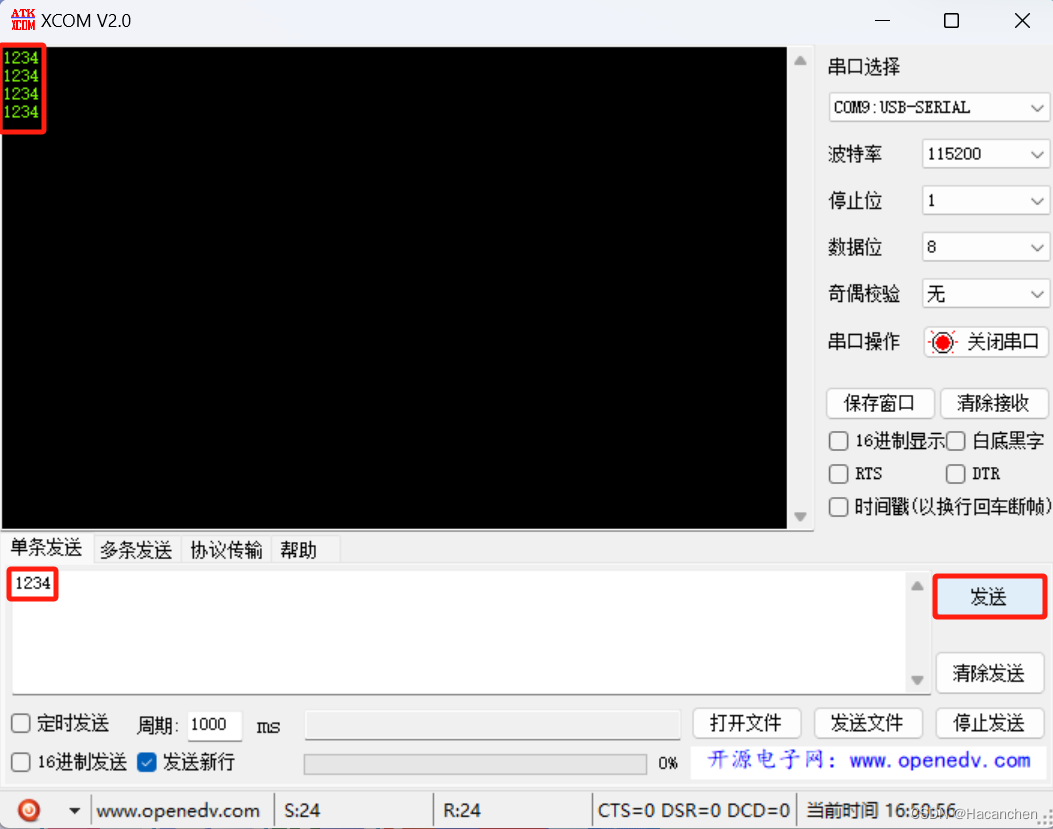Expand the 115200 baud rate dropdown
The height and width of the screenshot is (829, 1053).
(x=985, y=154)
